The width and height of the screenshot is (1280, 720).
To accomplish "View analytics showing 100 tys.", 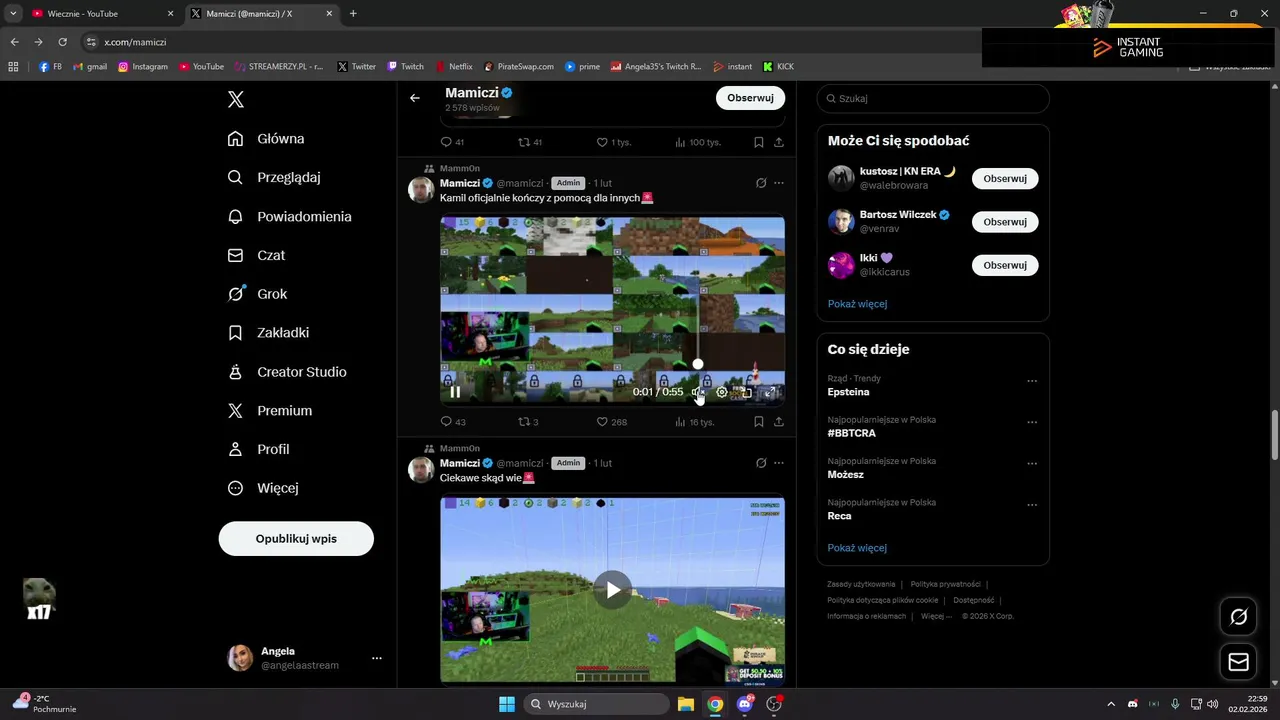I will (698, 142).
